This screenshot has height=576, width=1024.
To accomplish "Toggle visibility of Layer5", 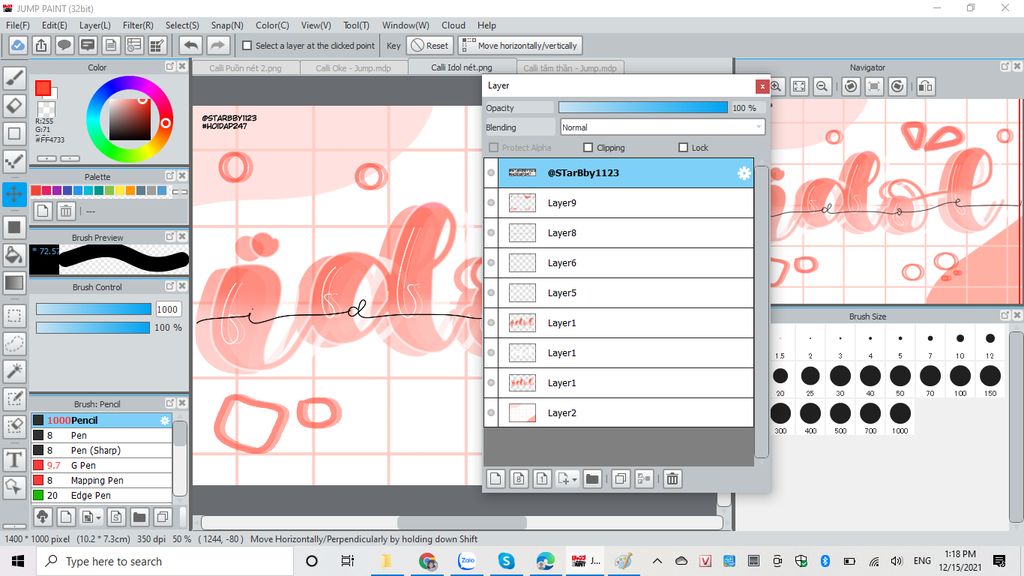I will [x=491, y=293].
